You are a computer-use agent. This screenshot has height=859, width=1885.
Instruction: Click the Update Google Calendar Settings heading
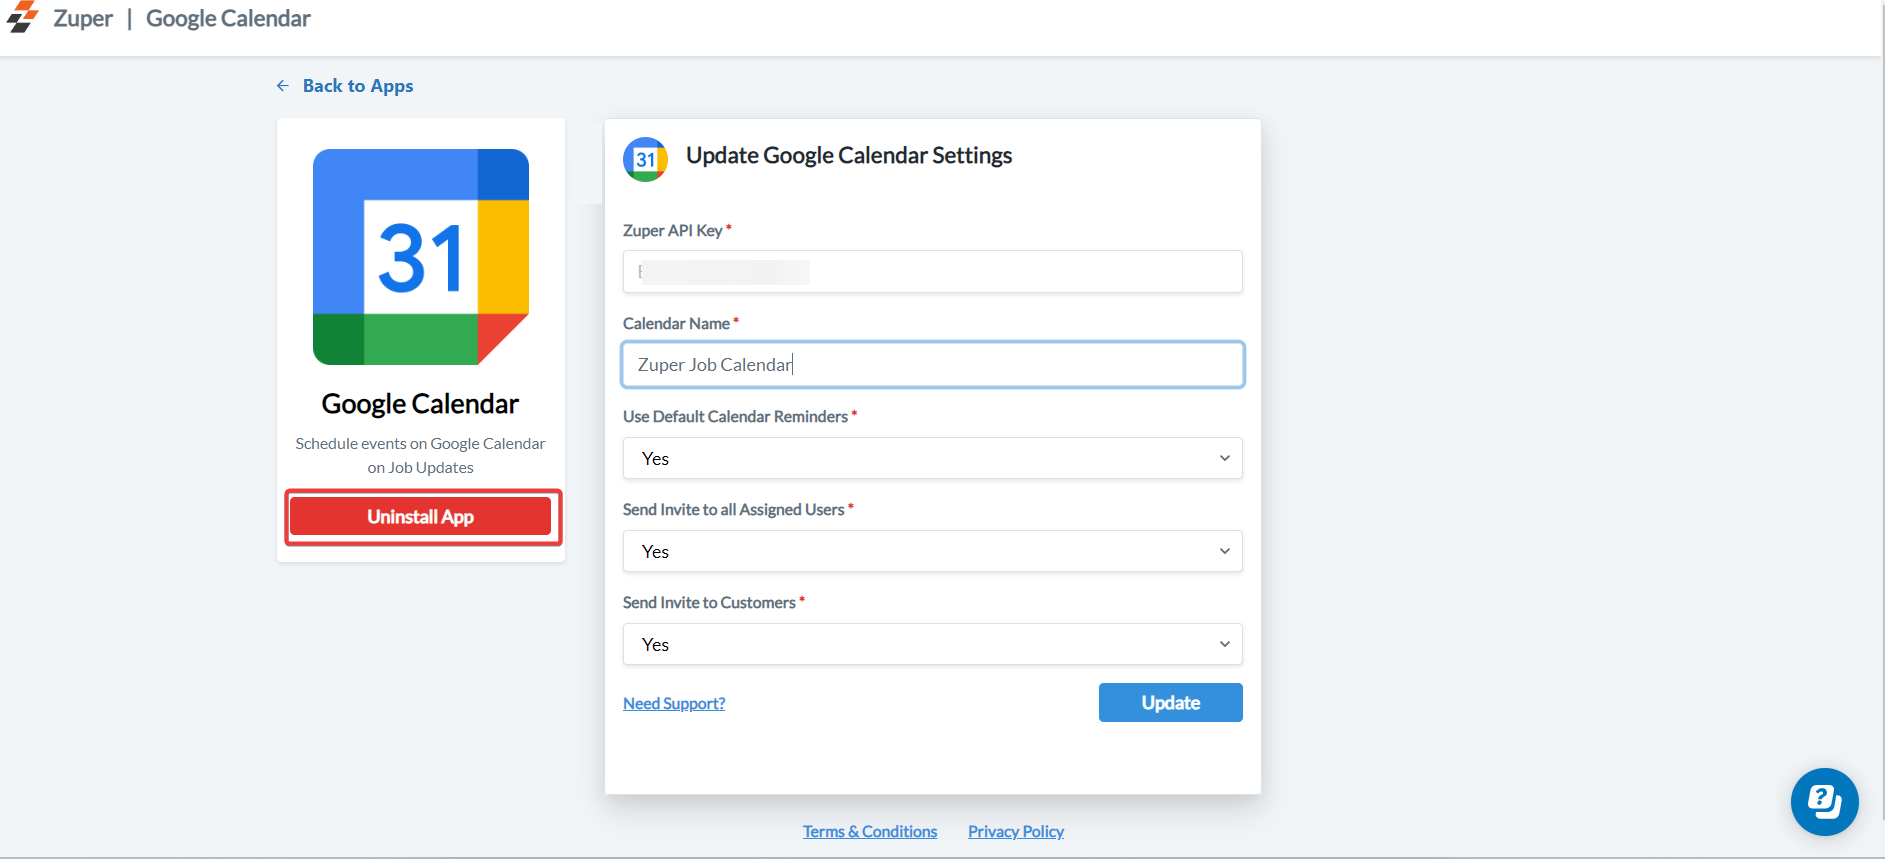pos(849,156)
